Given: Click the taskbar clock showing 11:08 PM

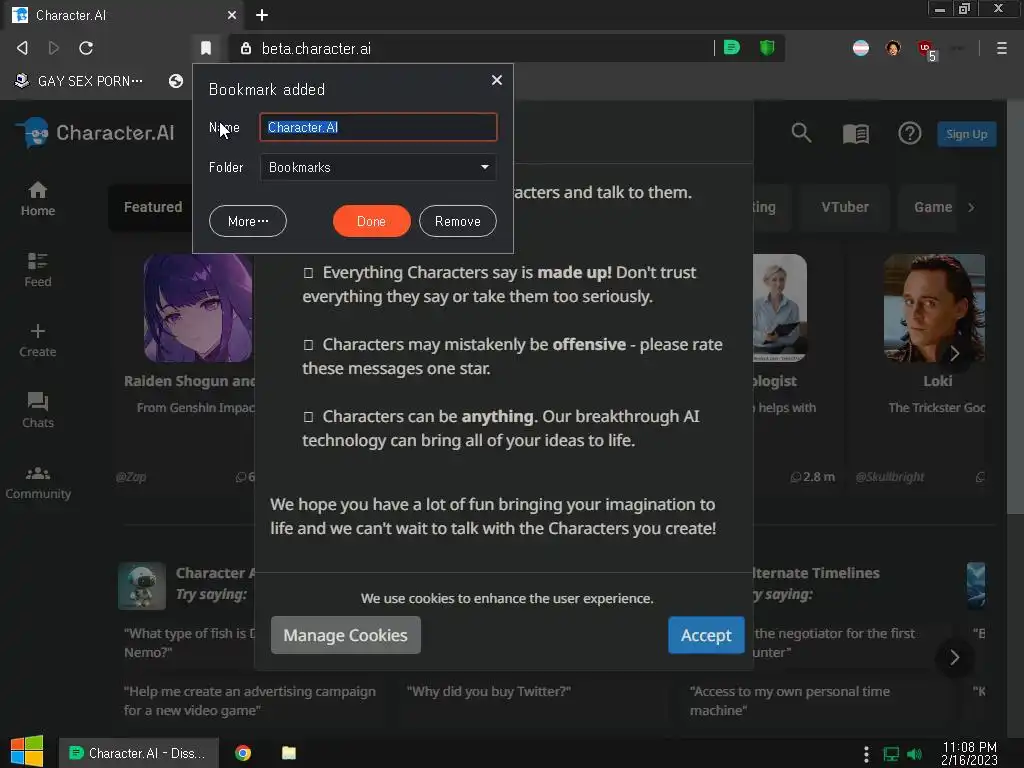Looking at the screenshot, I should 969,753.
